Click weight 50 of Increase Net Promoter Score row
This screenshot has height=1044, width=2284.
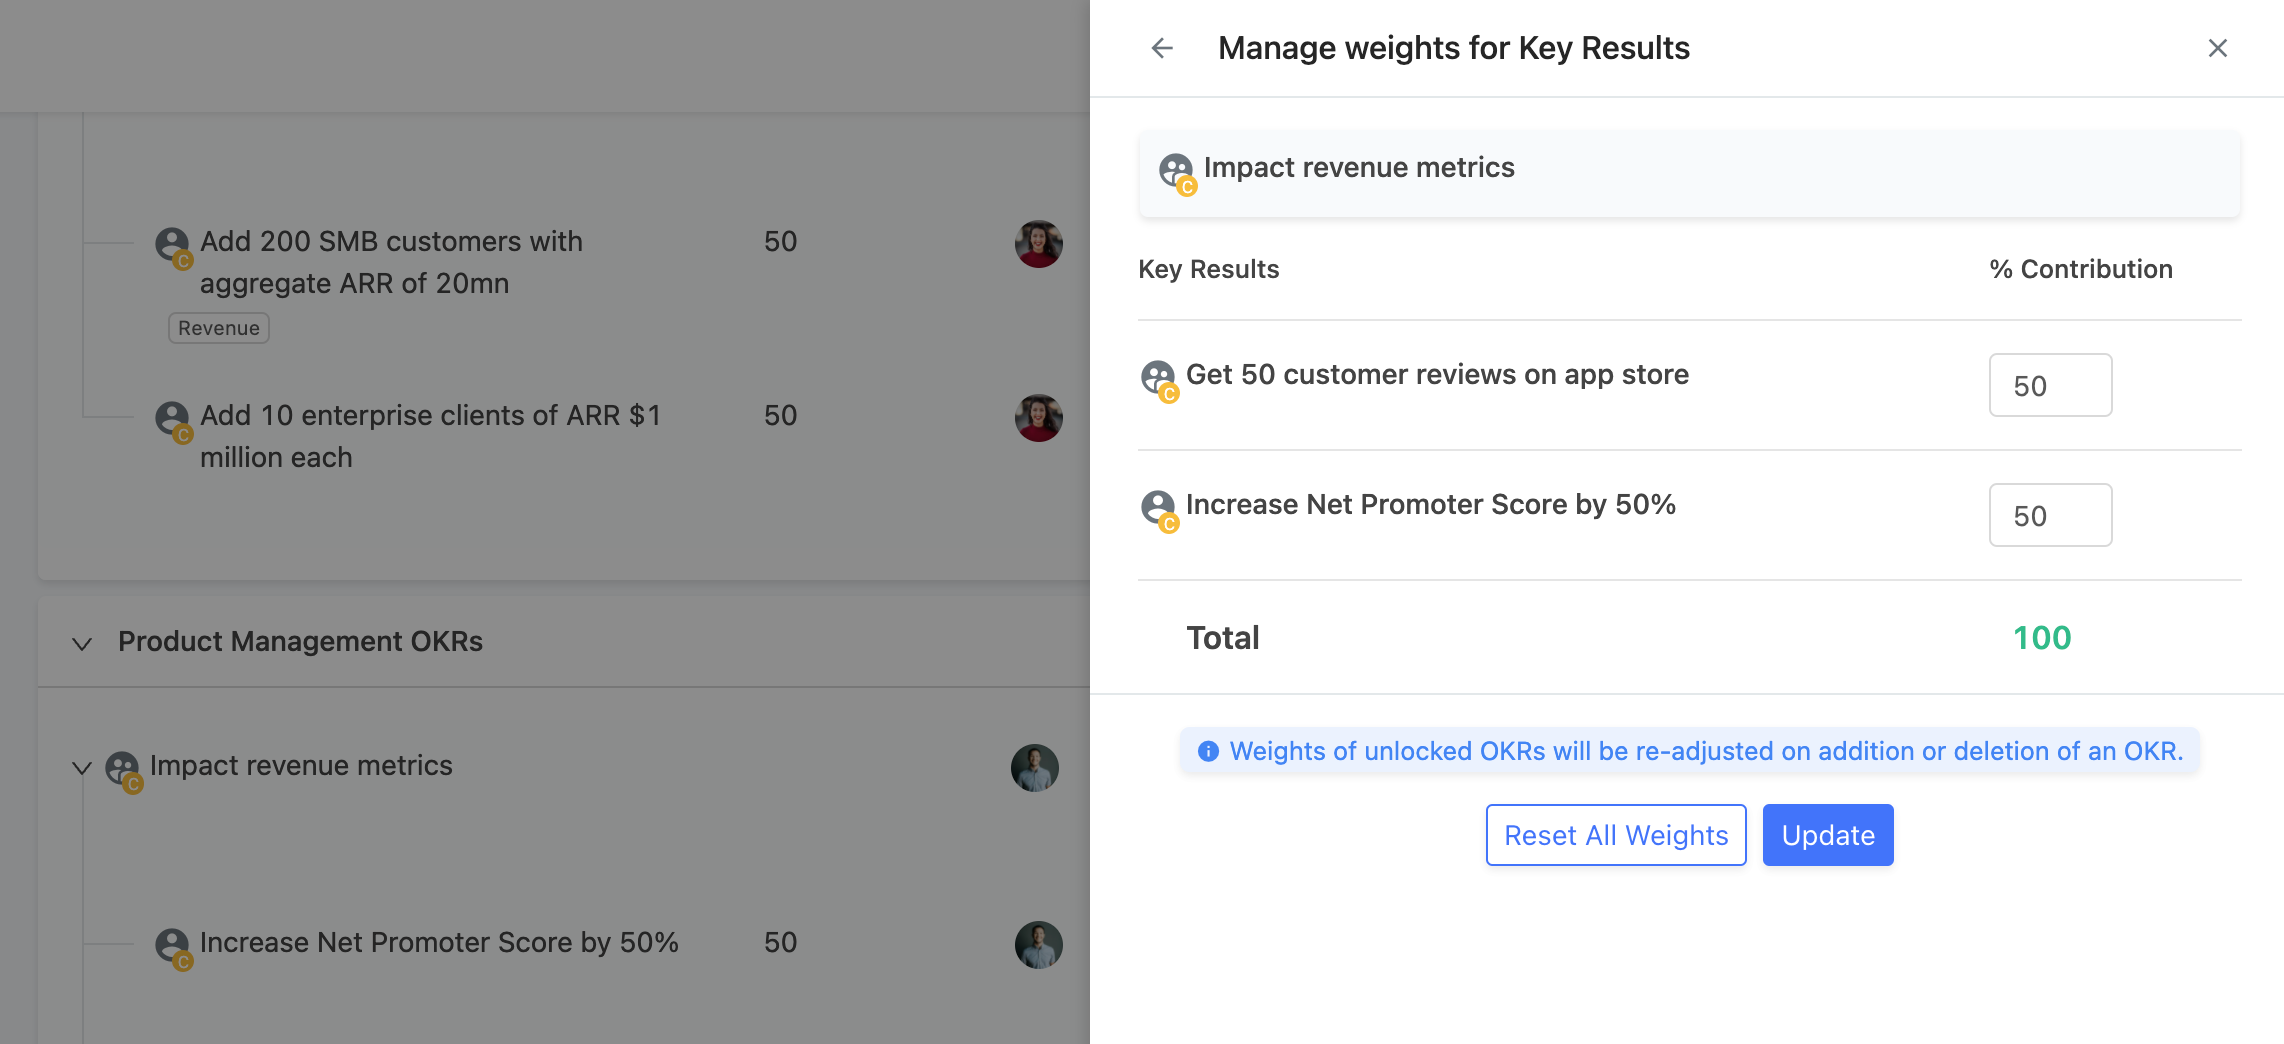[781, 942]
